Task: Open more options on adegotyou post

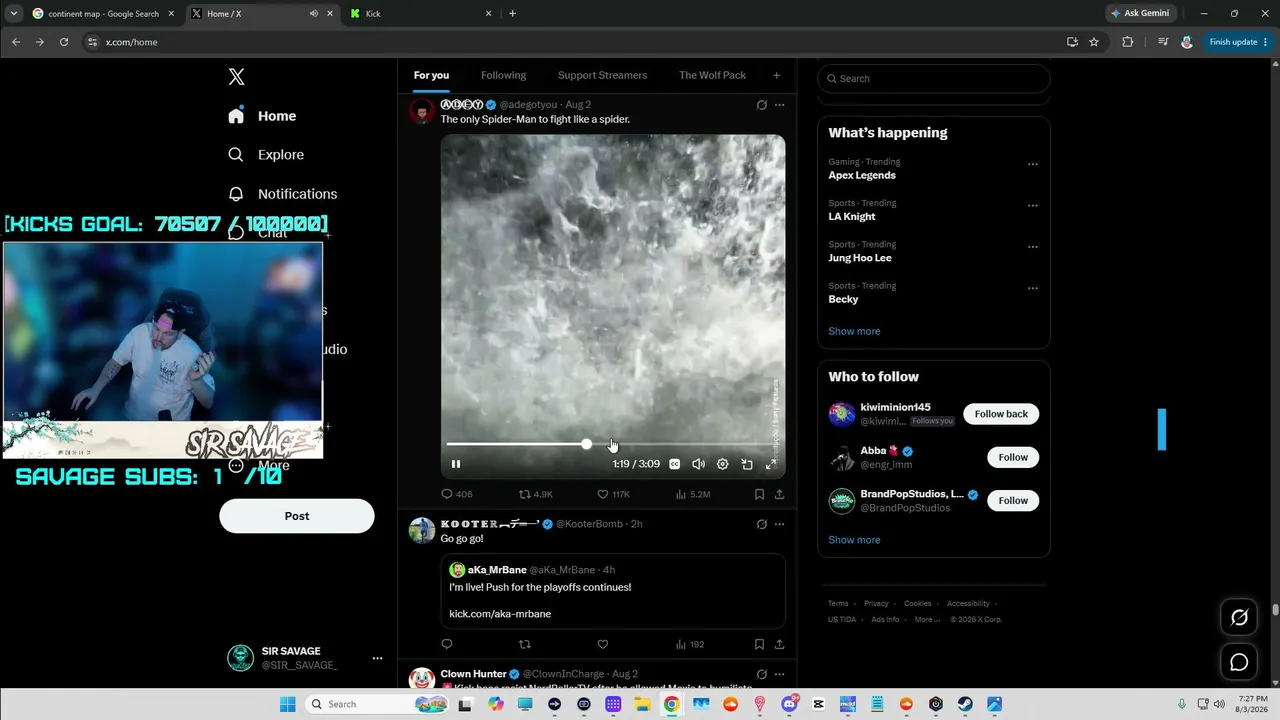Action: pos(779,105)
